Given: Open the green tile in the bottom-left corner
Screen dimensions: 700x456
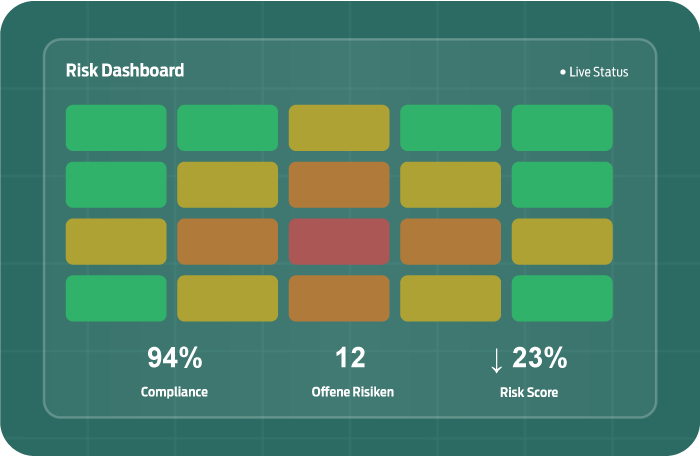Looking at the screenshot, I should [116, 298].
